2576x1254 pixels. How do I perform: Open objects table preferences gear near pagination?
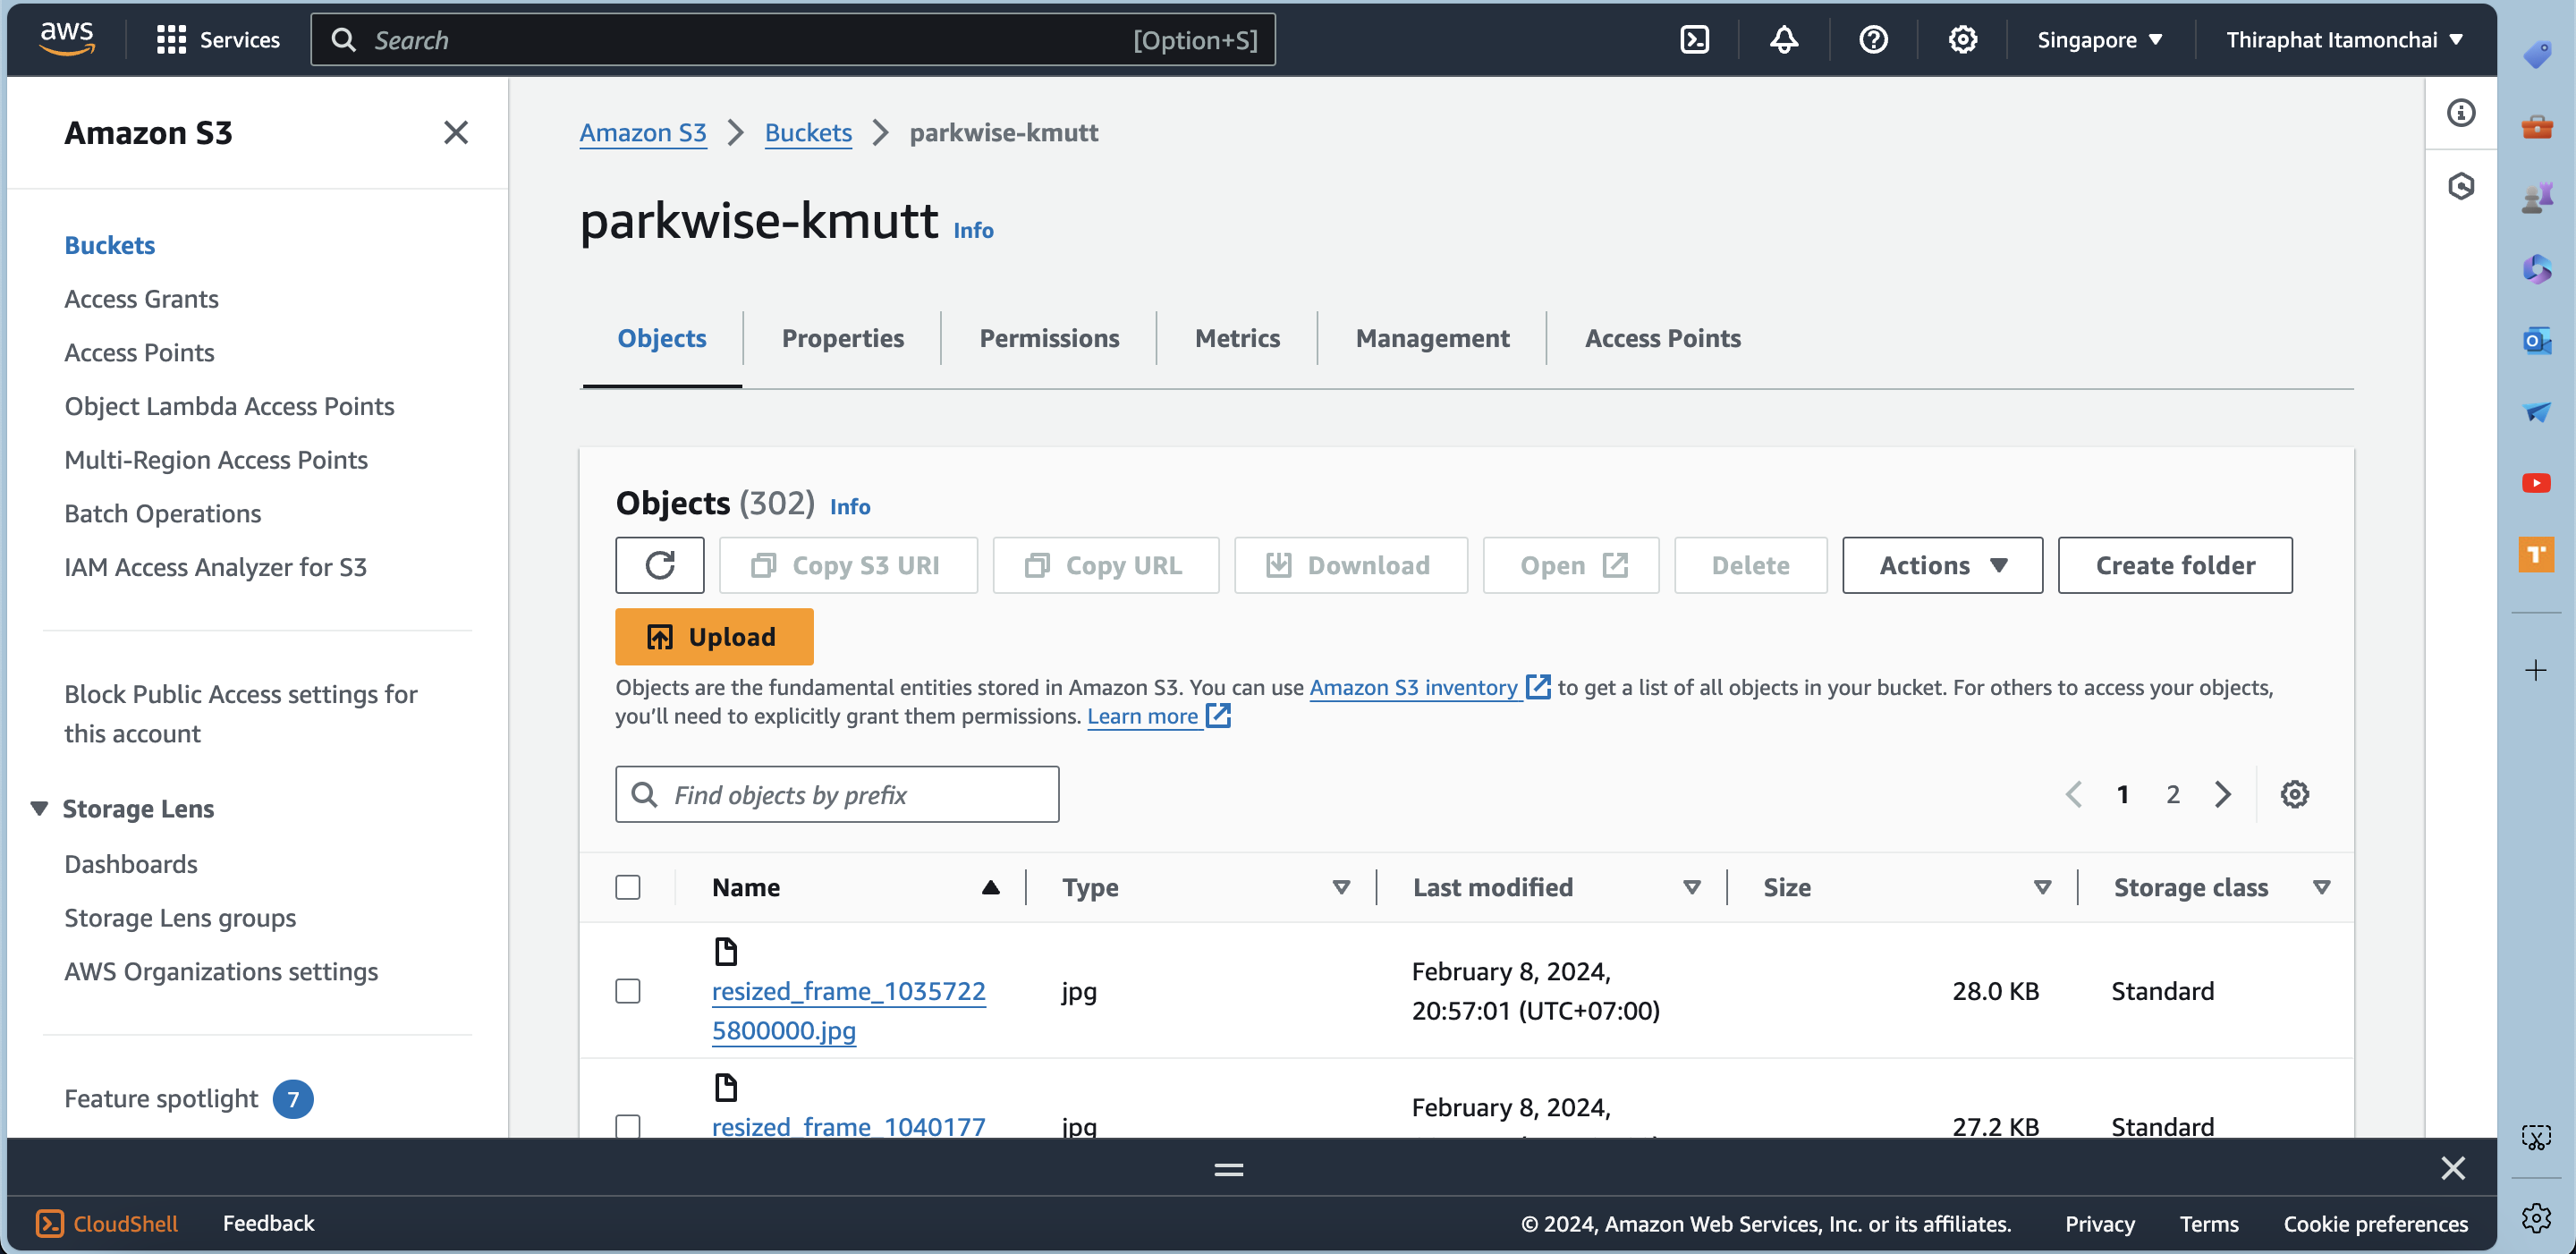coord(2295,793)
